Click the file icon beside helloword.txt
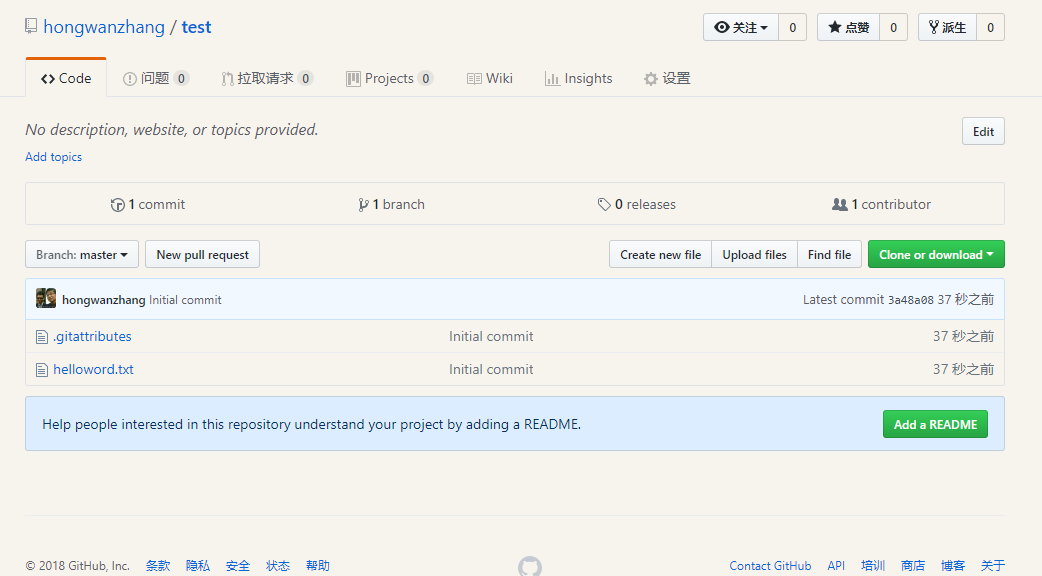 pyautogui.click(x=42, y=370)
